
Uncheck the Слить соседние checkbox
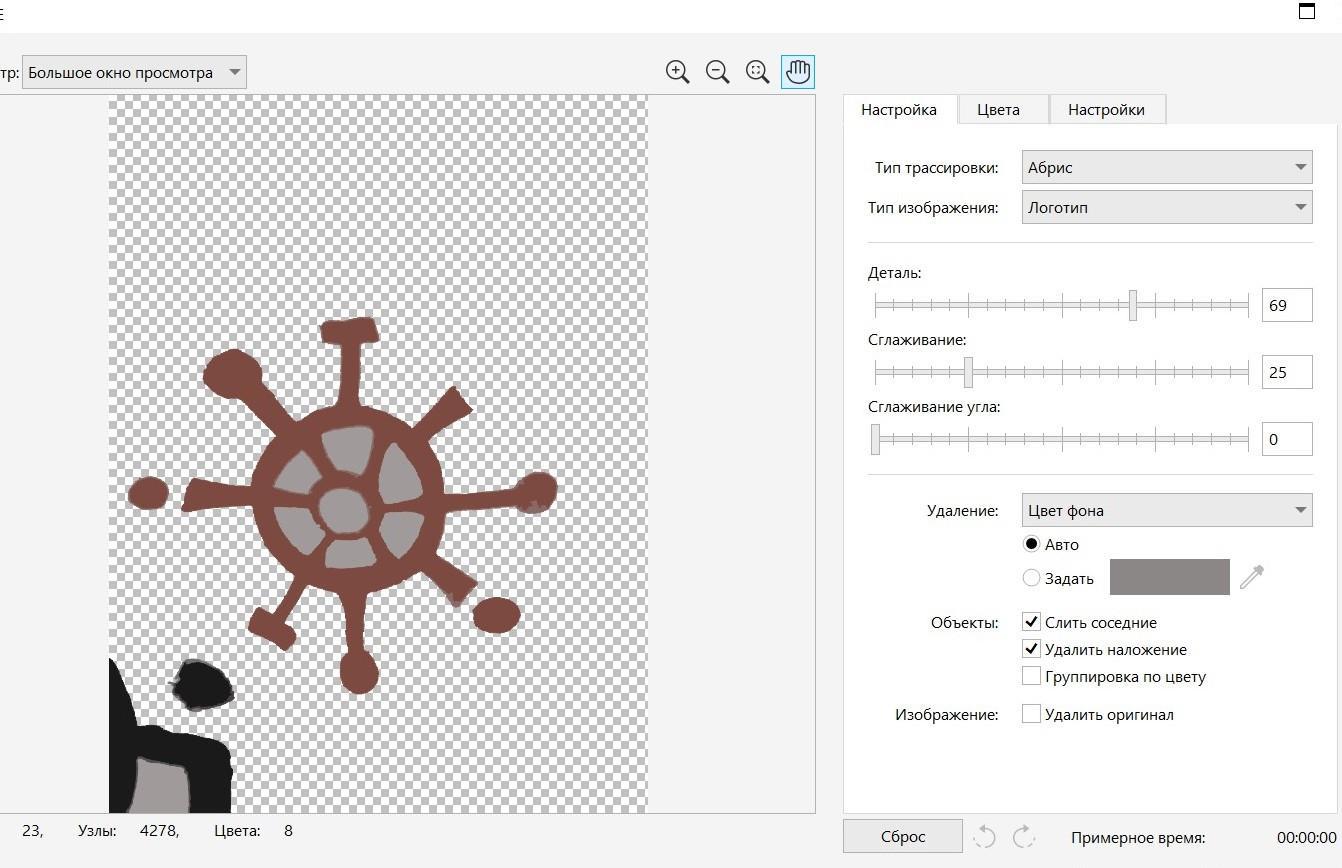[1032, 622]
